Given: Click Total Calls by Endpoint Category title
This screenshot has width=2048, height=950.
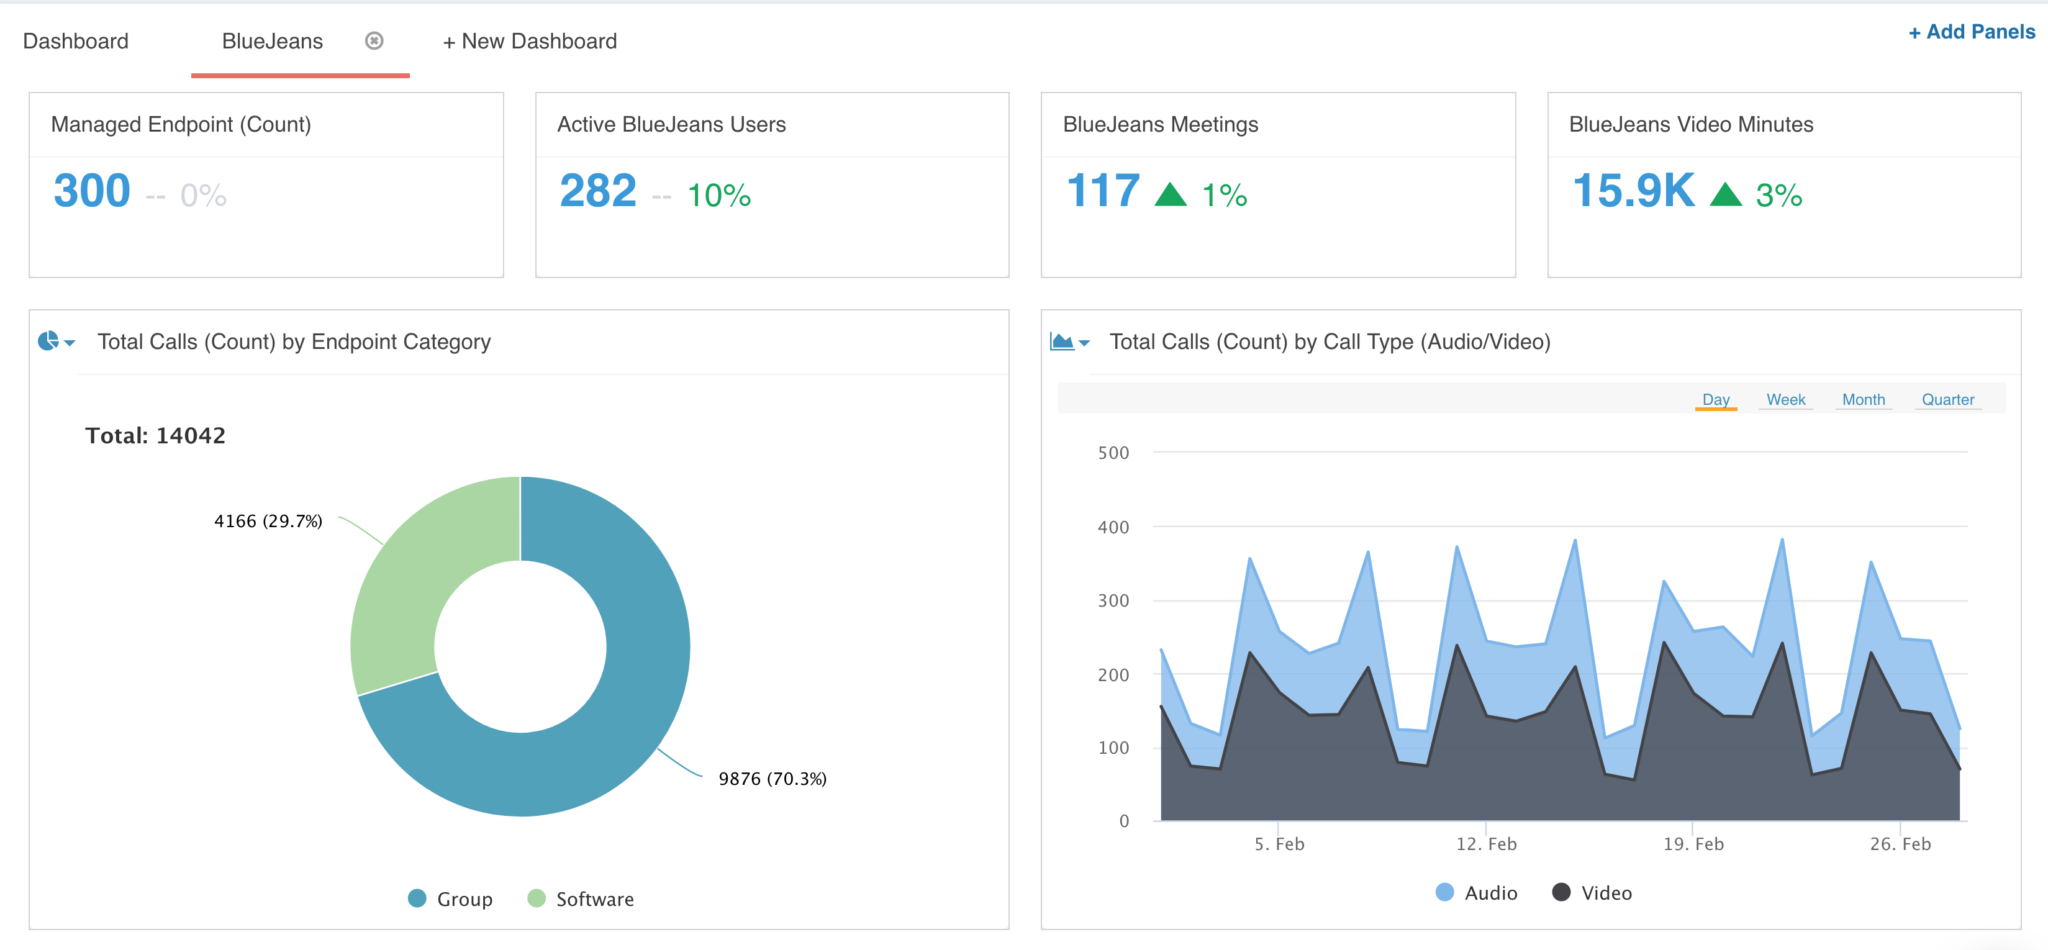Looking at the screenshot, I should 294,342.
